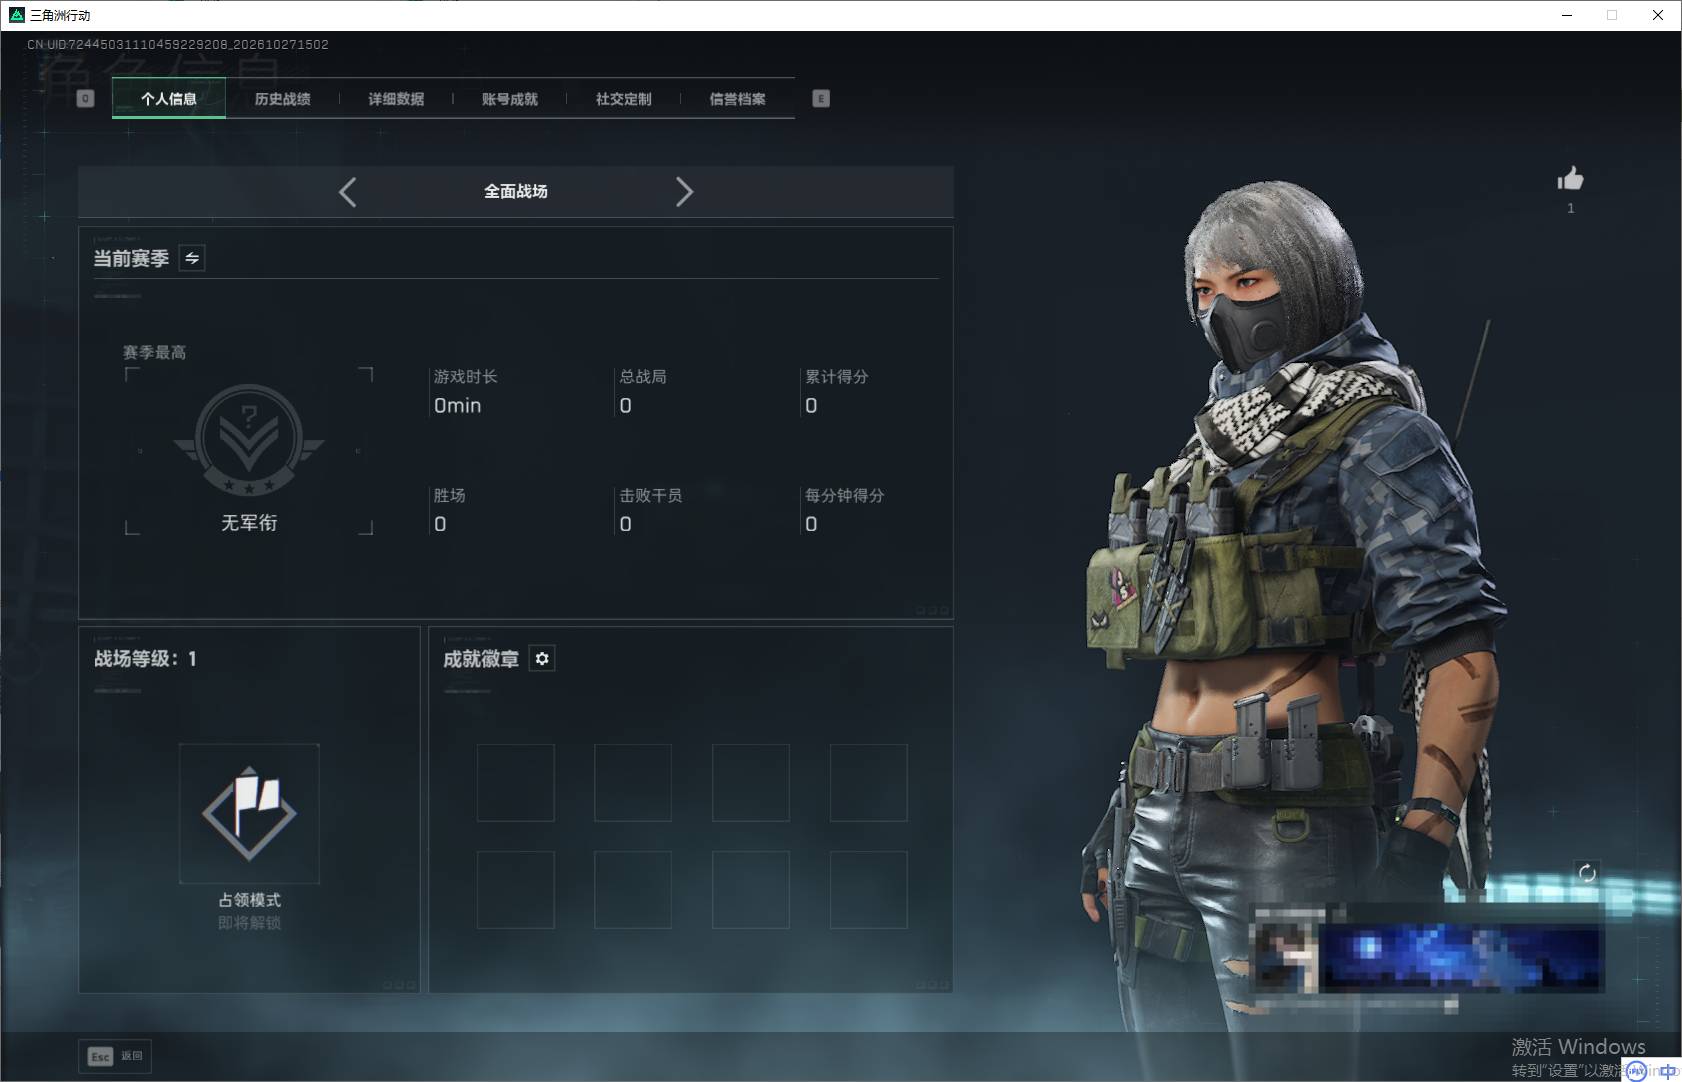Viewport: 1682px width, 1082px height.
Task: Click the CN UID string at top
Action: 178,45
